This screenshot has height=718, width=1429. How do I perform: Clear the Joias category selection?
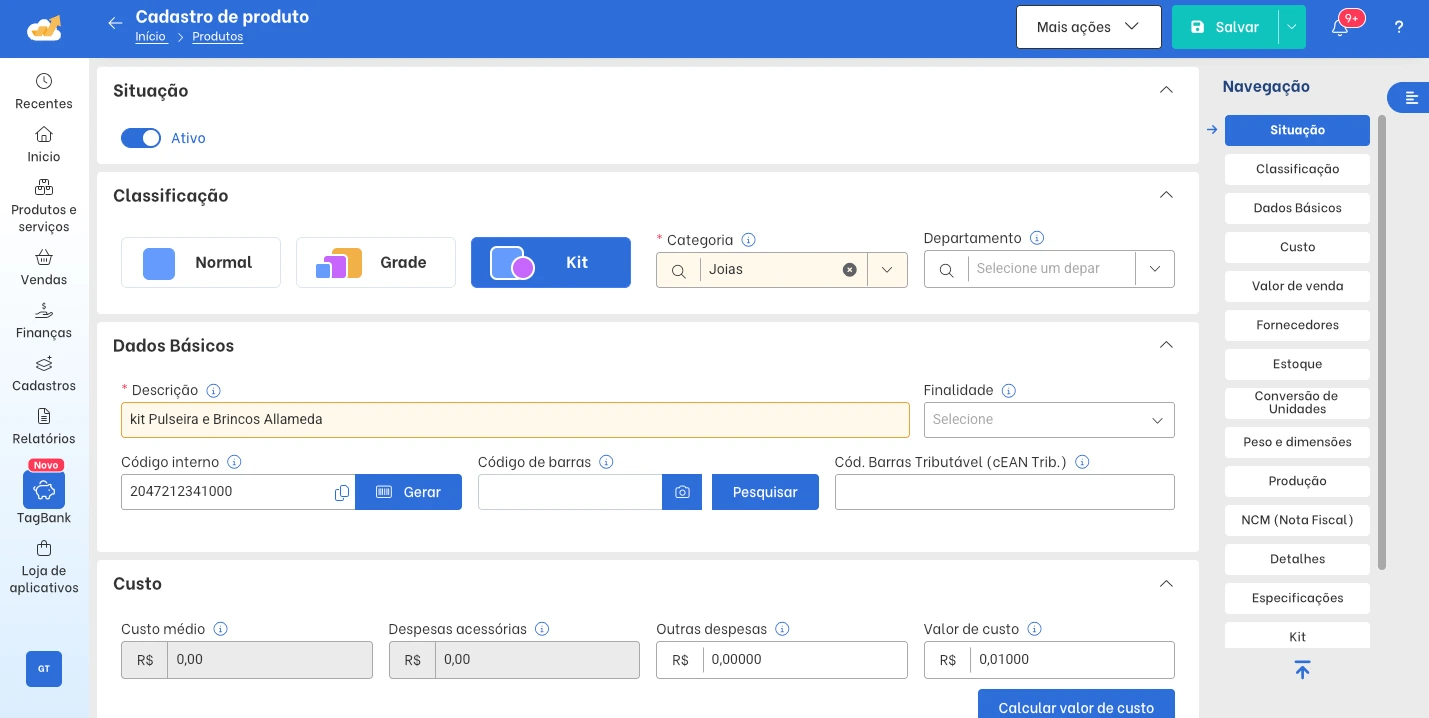point(850,270)
